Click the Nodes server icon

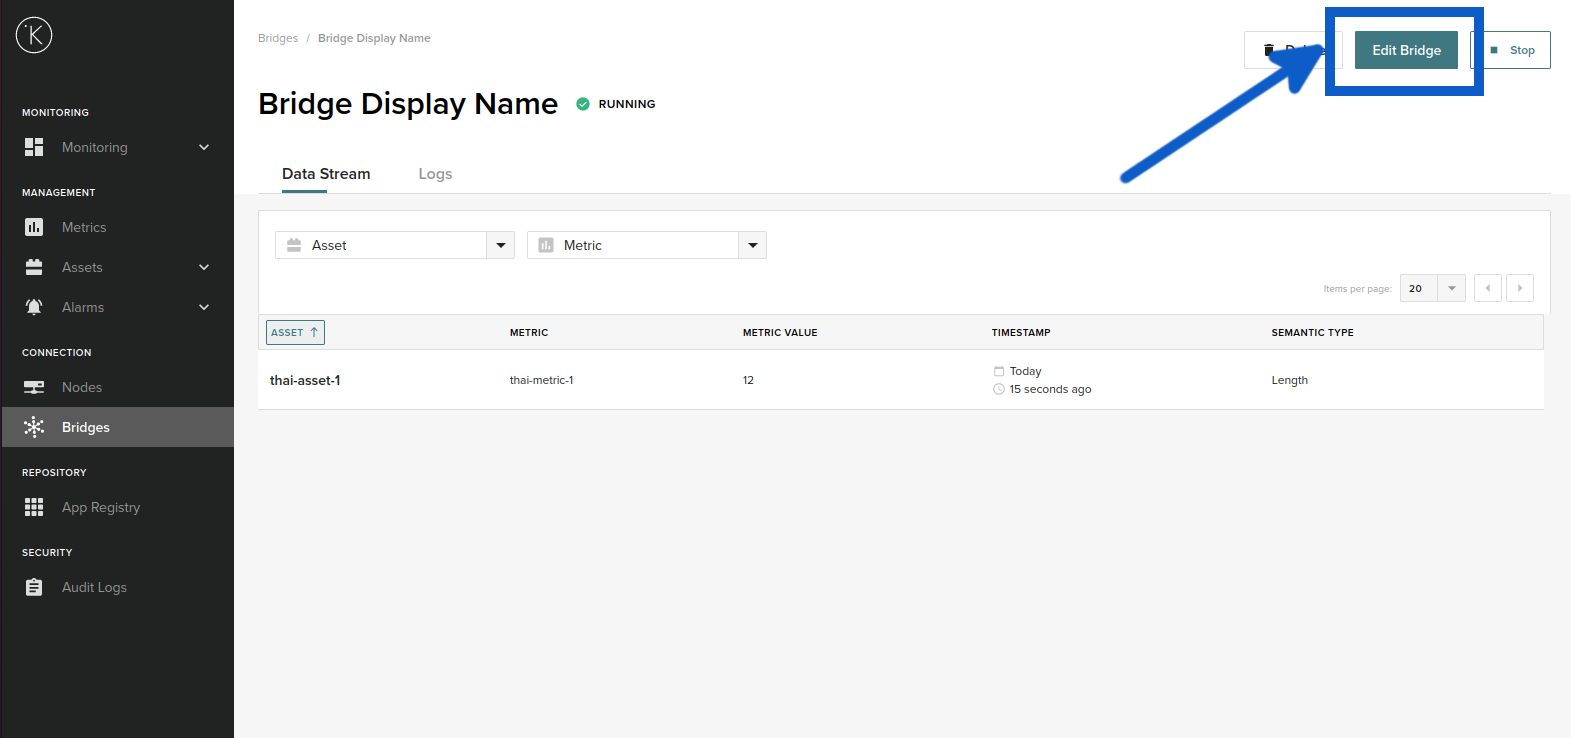coord(34,387)
